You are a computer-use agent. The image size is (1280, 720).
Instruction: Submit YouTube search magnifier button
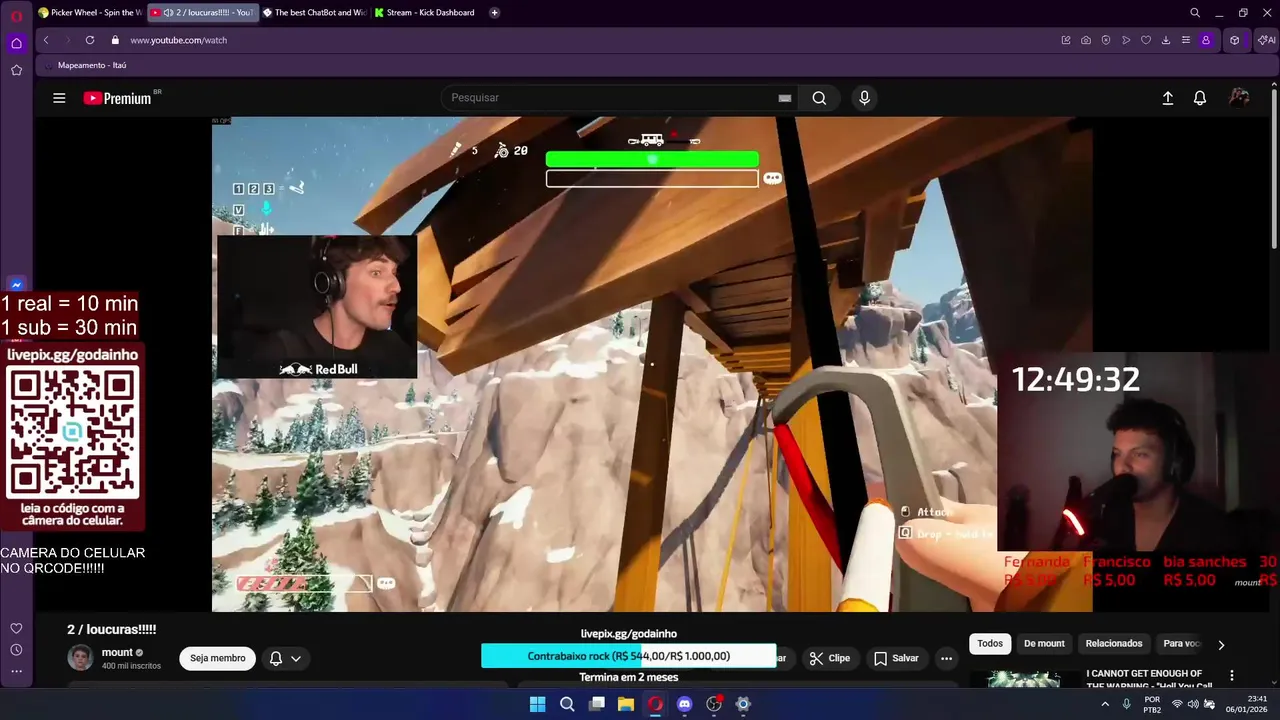819,98
